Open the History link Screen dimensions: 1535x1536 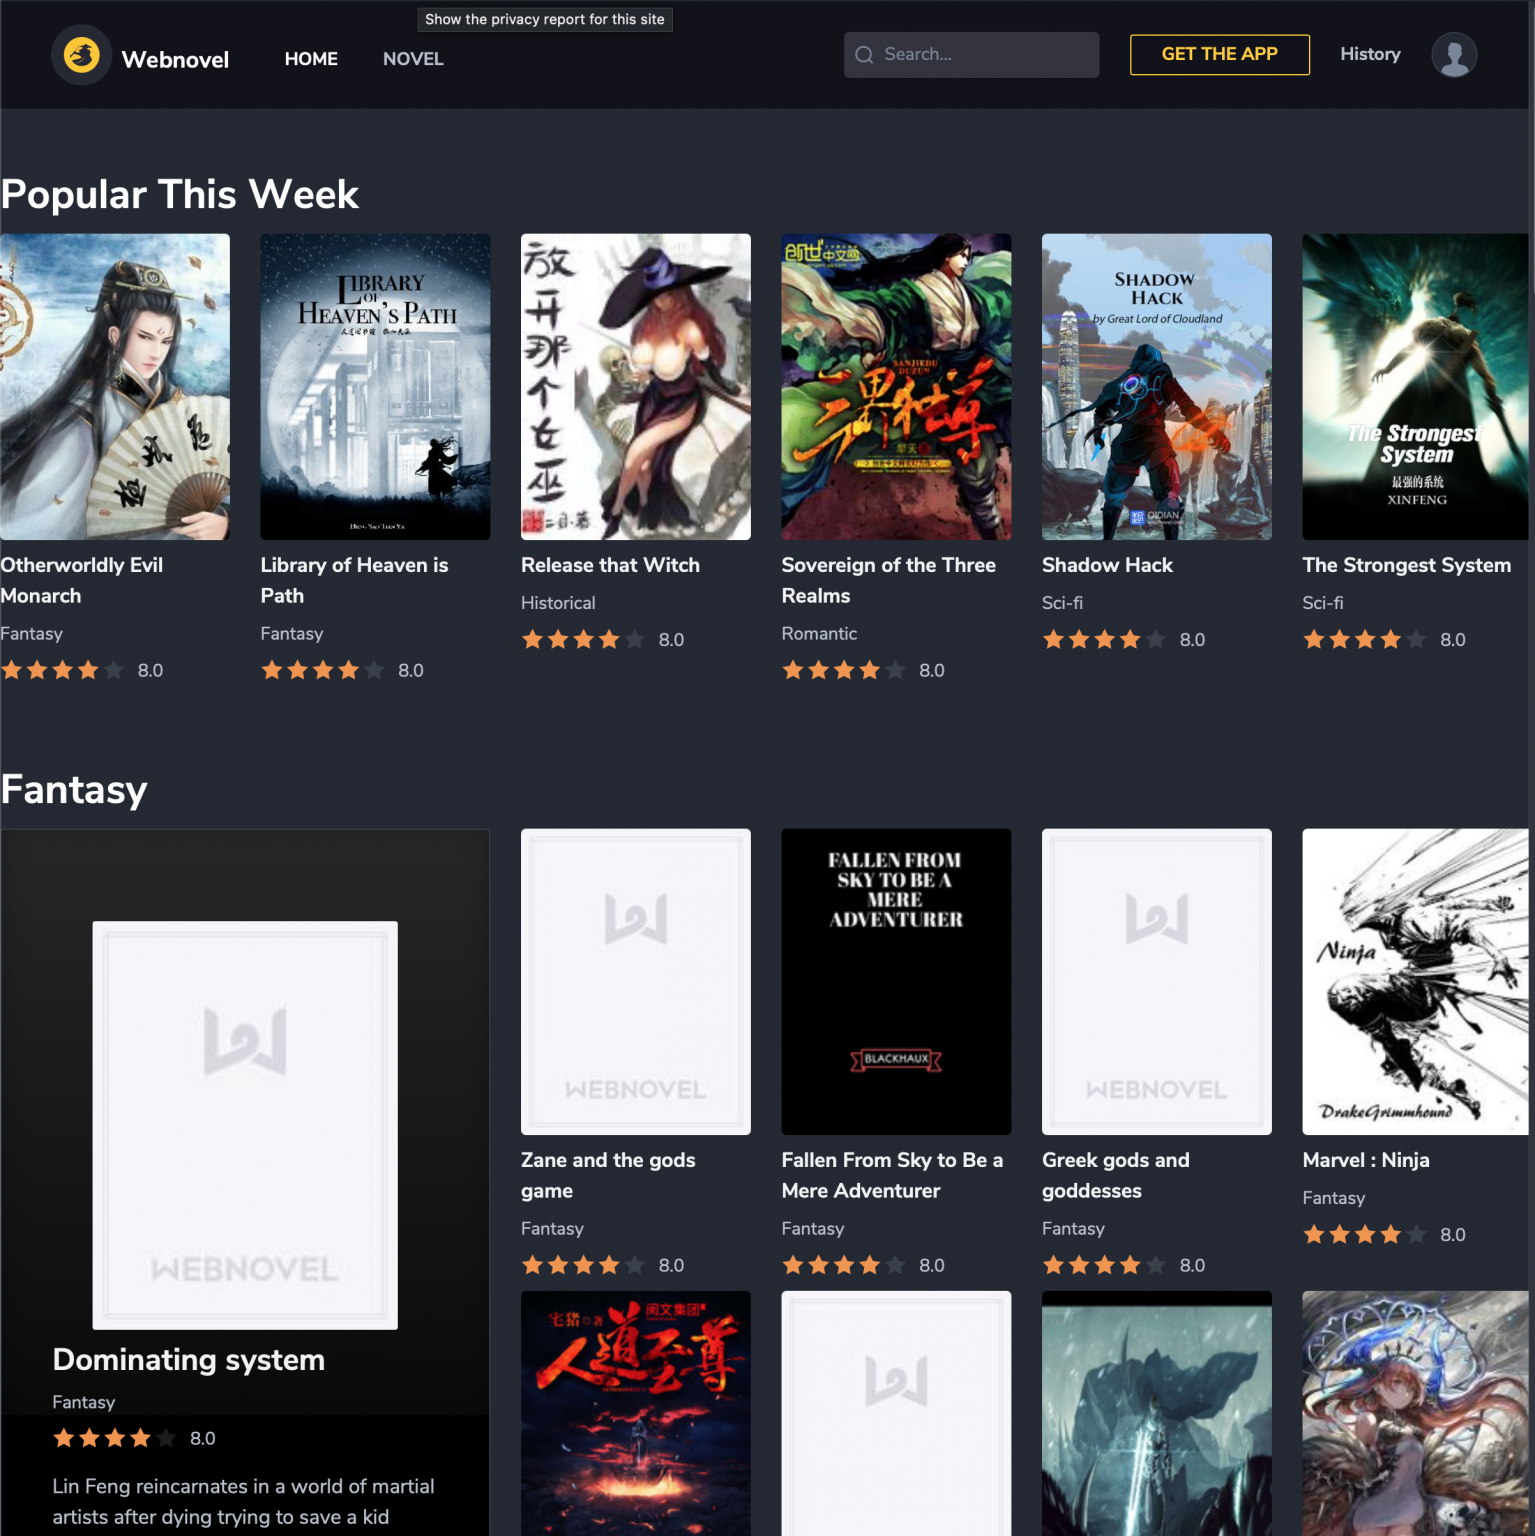click(x=1369, y=54)
